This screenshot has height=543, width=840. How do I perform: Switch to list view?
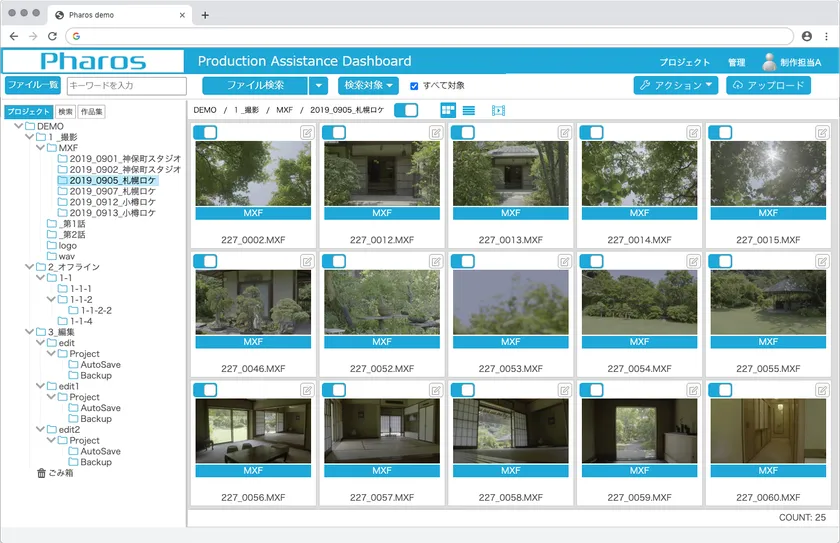(469, 110)
